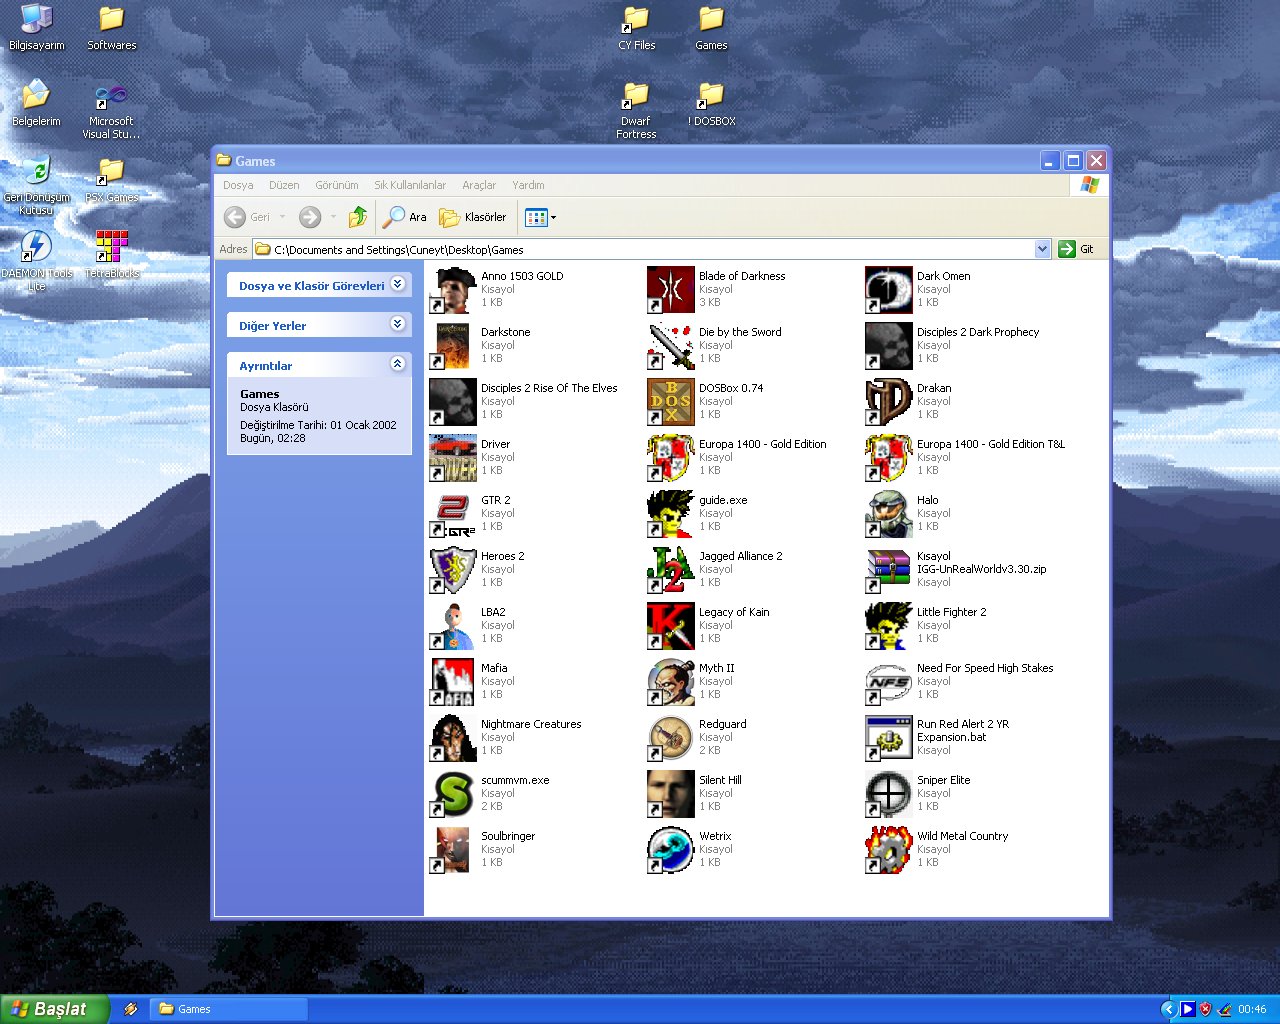The height and width of the screenshot is (1024, 1280).
Task: Click the Drakan game icon
Action: pyautogui.click(x=888, y=402)
